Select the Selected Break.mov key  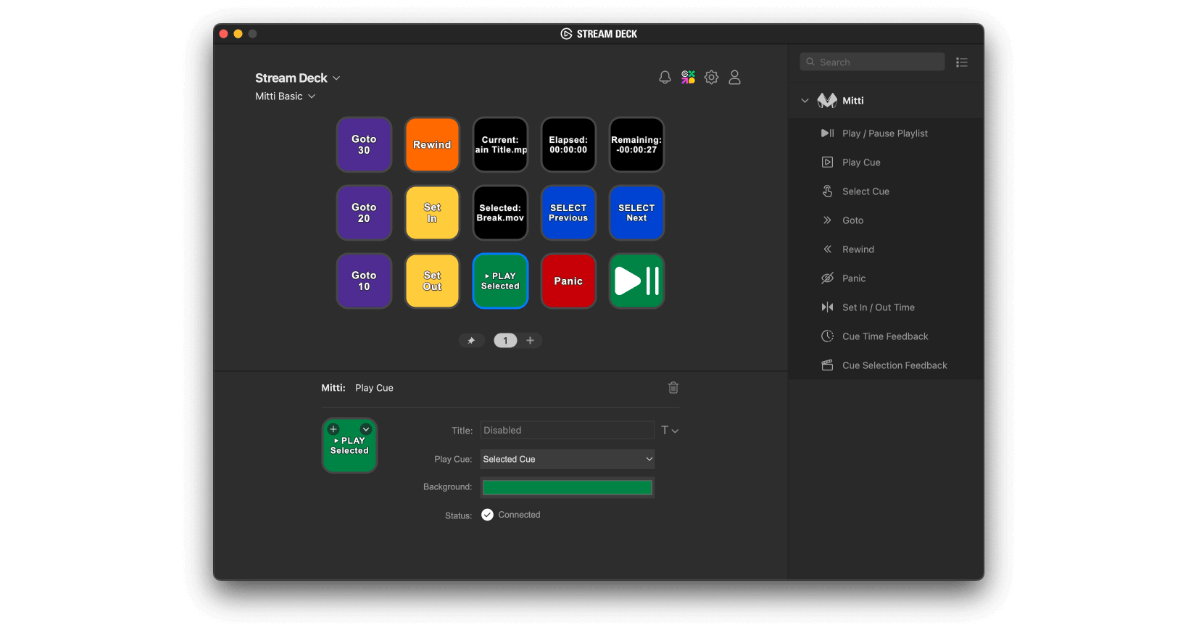pyautogui.click(x=500, y=213)
